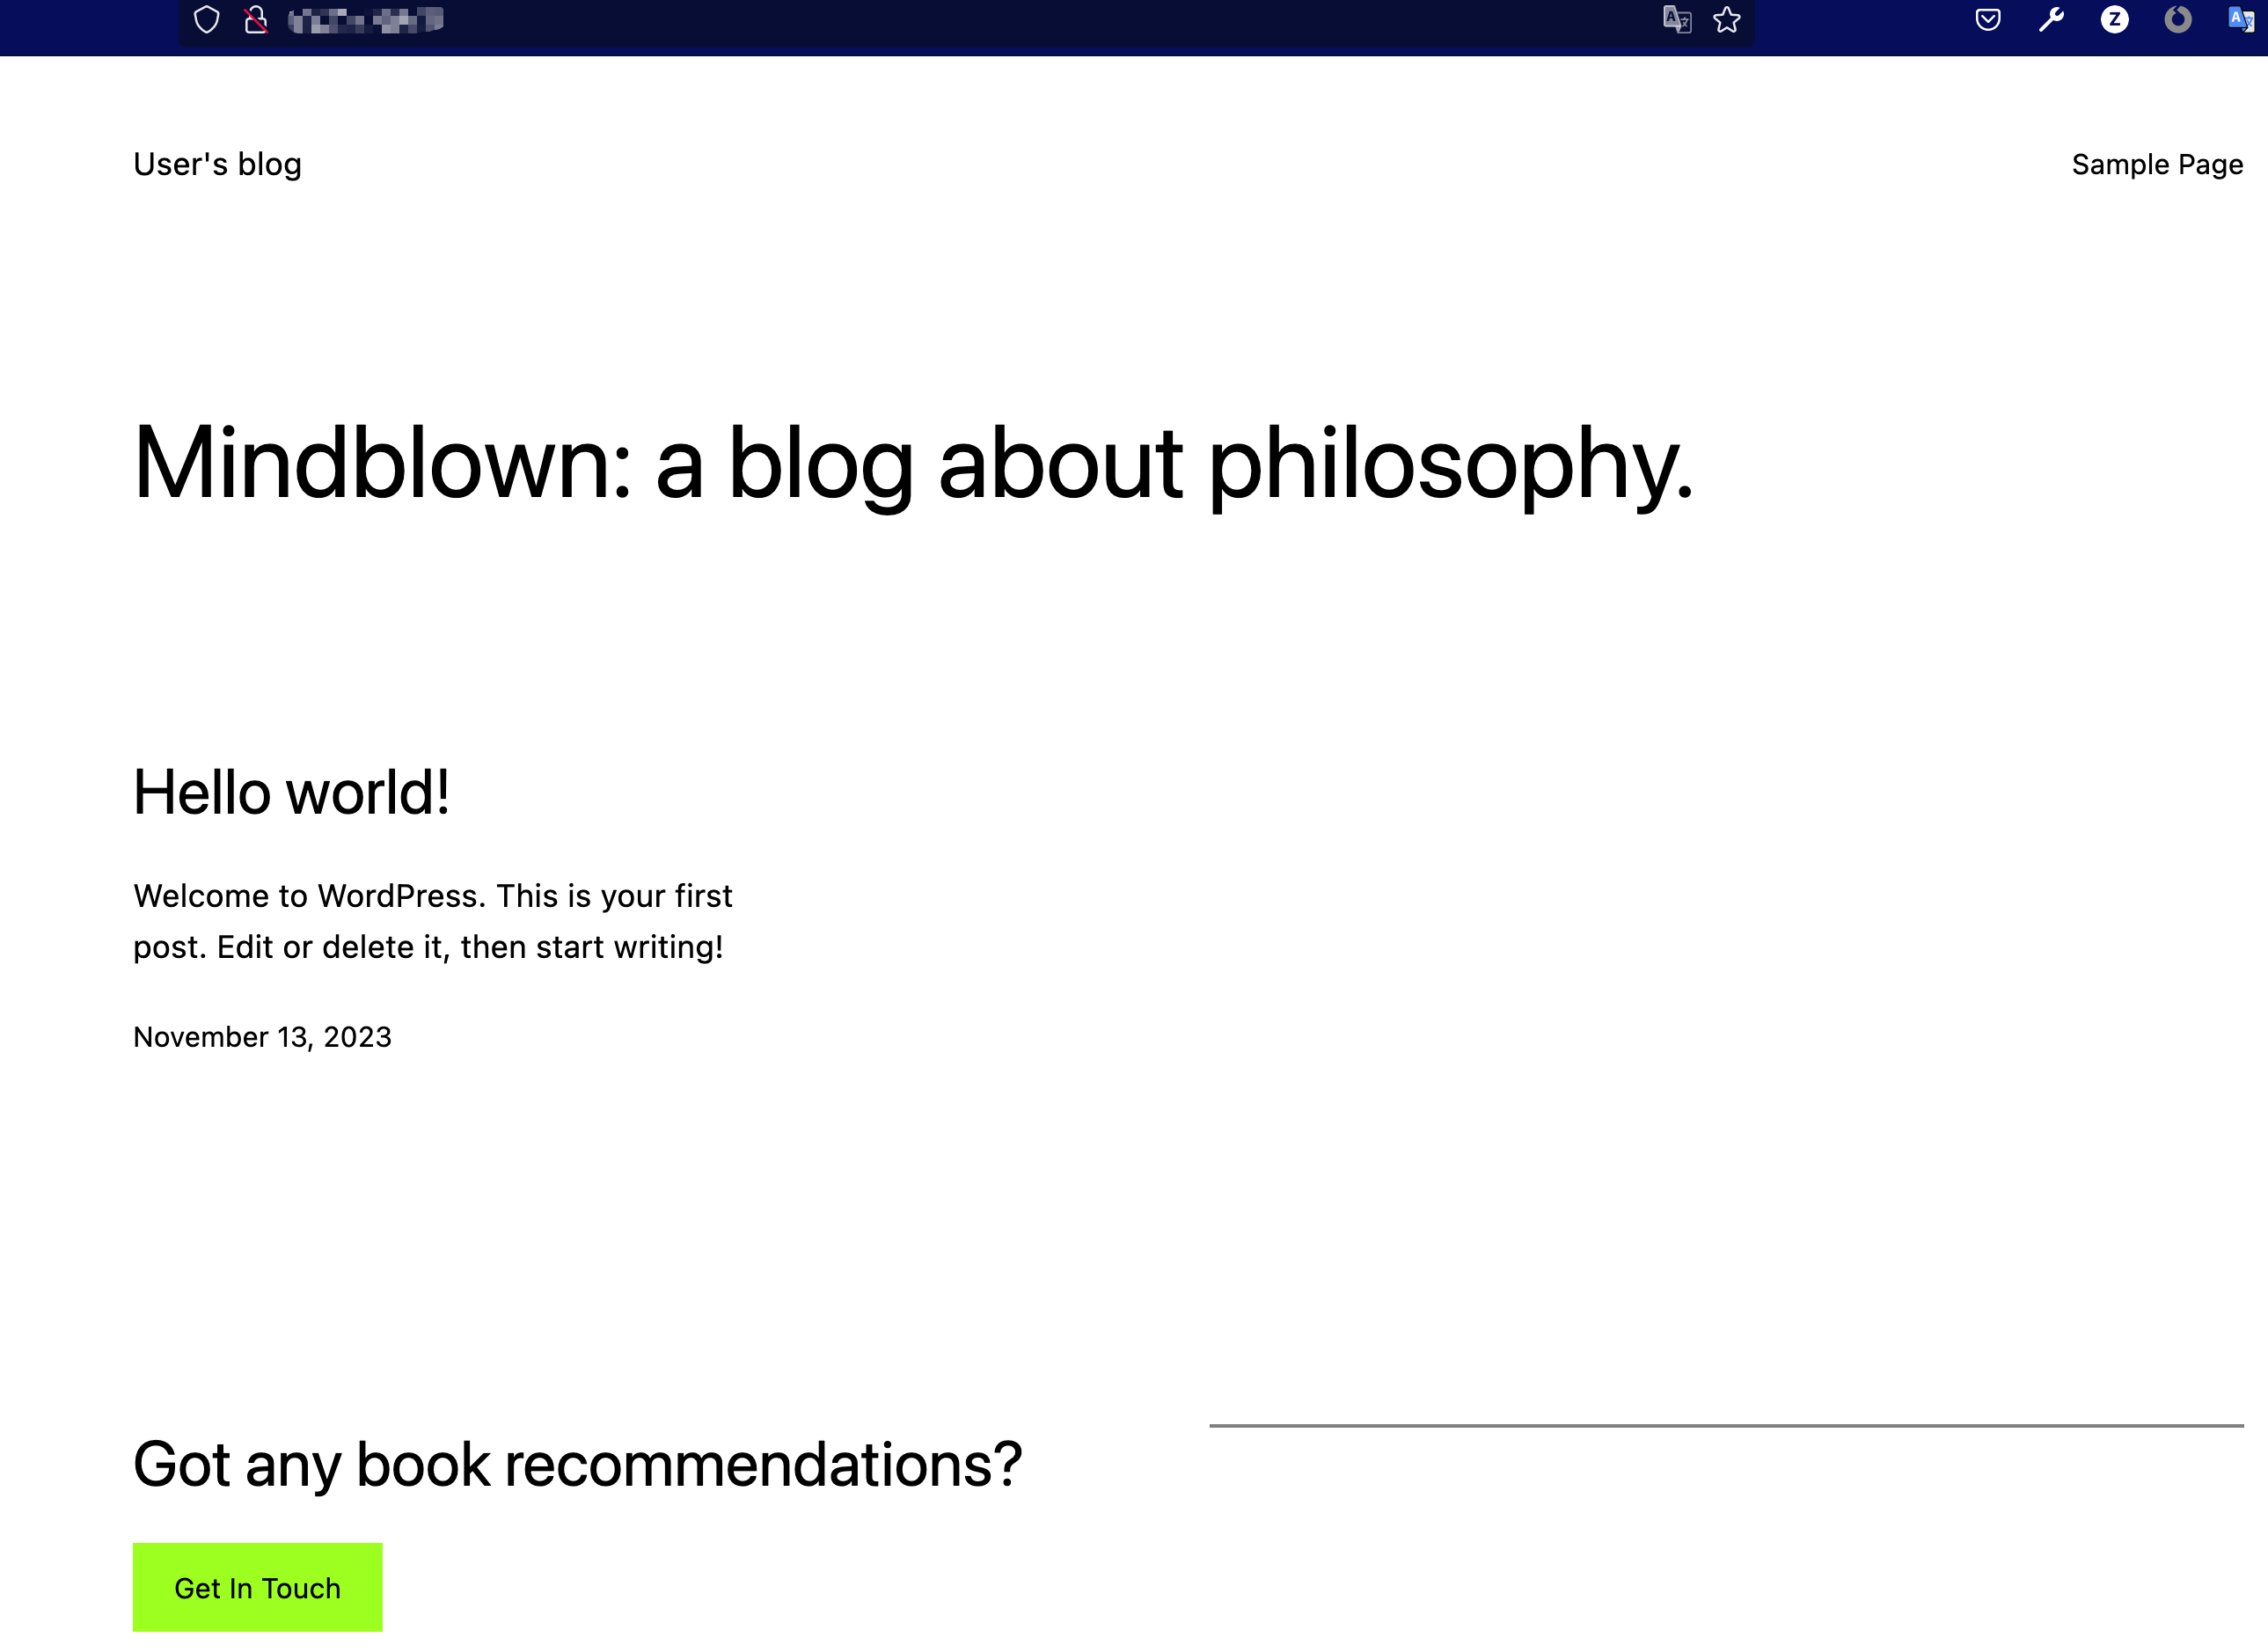
Task: Click the blurred URL in address bar
Action: tap(365, 20)
